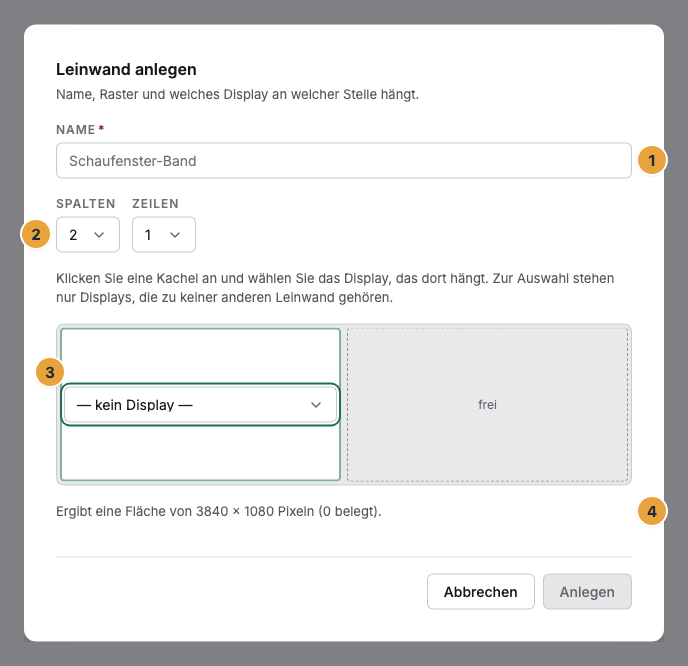
Task: Click the ZEILEN label
Action: (x=155, y=204)
